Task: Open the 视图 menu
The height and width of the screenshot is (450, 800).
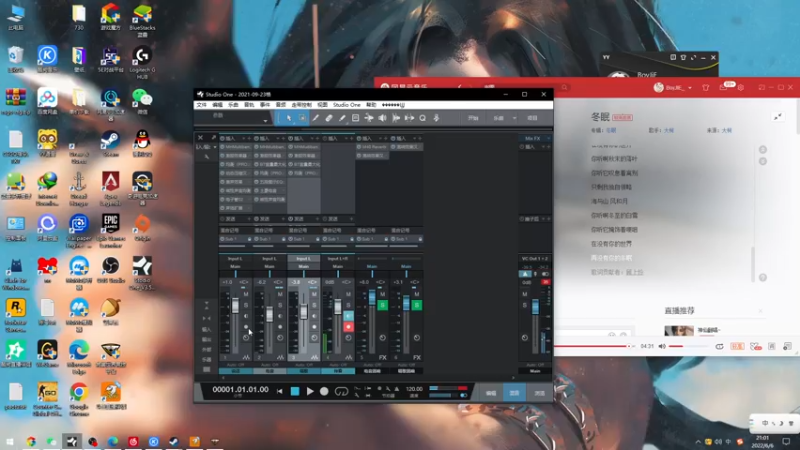Action: (322, 105)
